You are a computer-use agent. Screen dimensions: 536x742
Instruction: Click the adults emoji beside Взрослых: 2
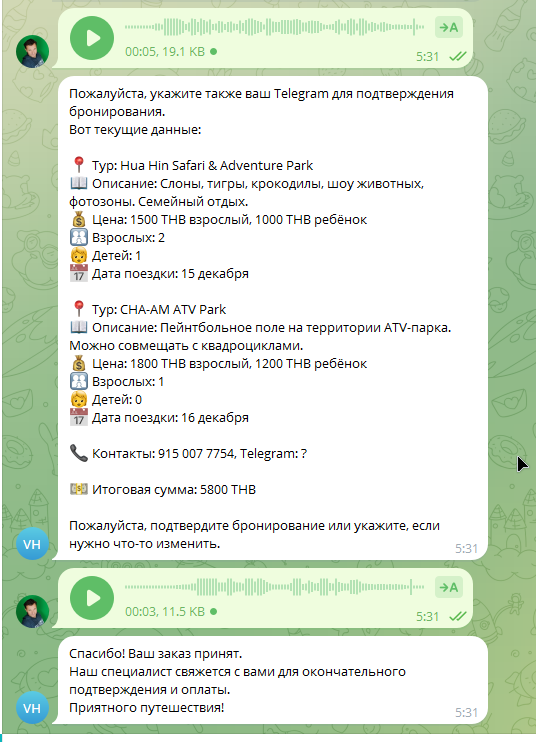click(x=79, y=238)
